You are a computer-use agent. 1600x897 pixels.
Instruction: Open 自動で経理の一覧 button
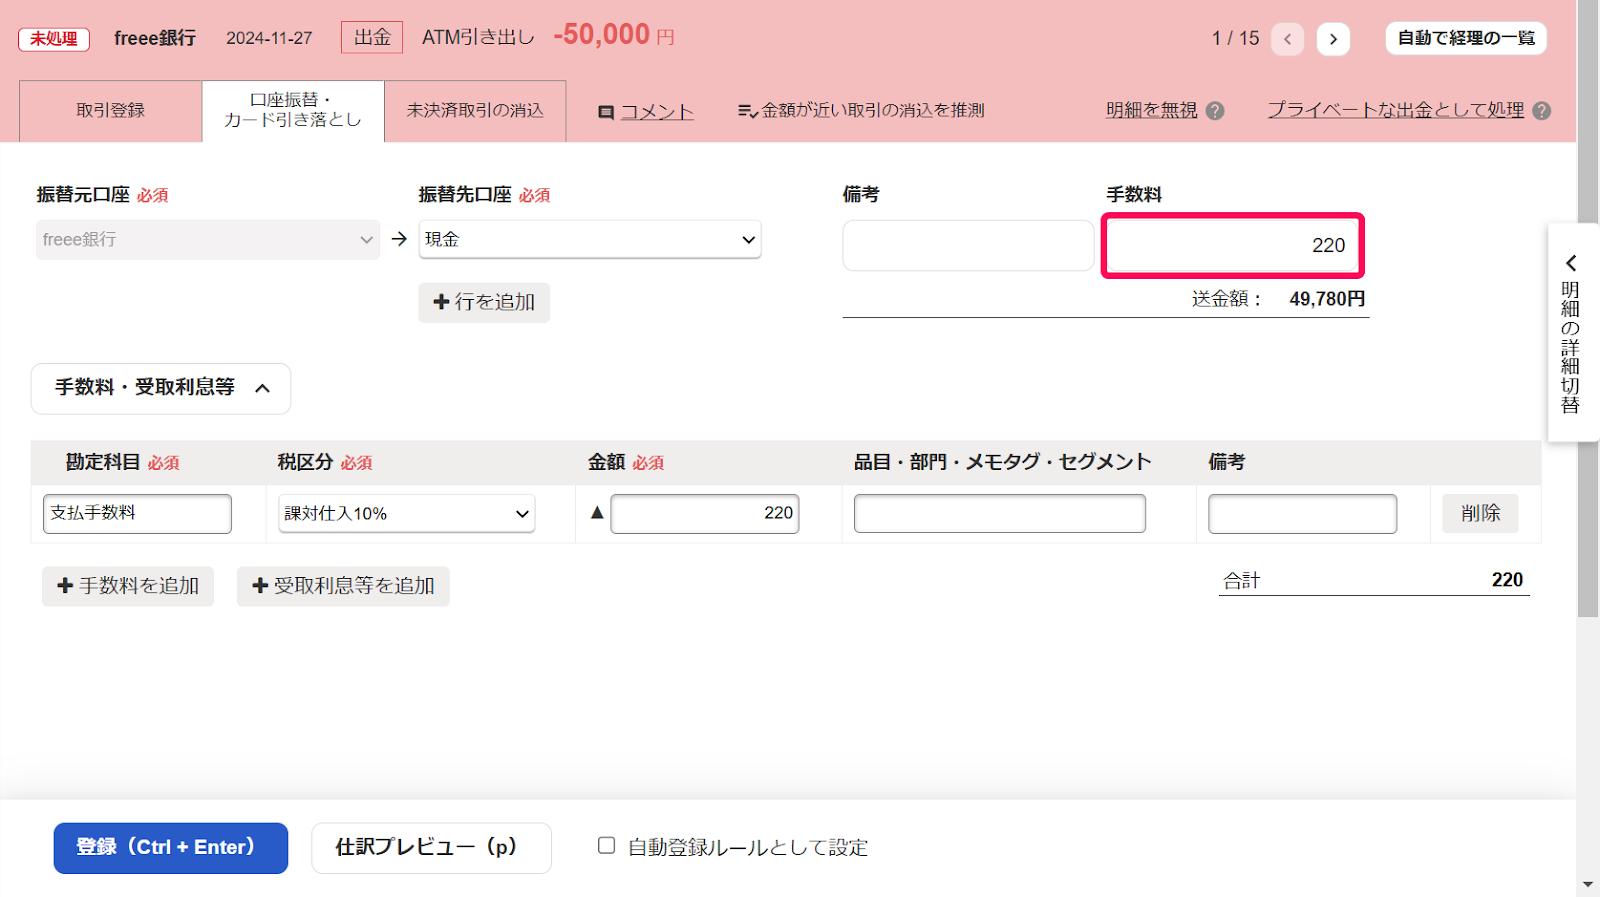[x=1466, y=38]
